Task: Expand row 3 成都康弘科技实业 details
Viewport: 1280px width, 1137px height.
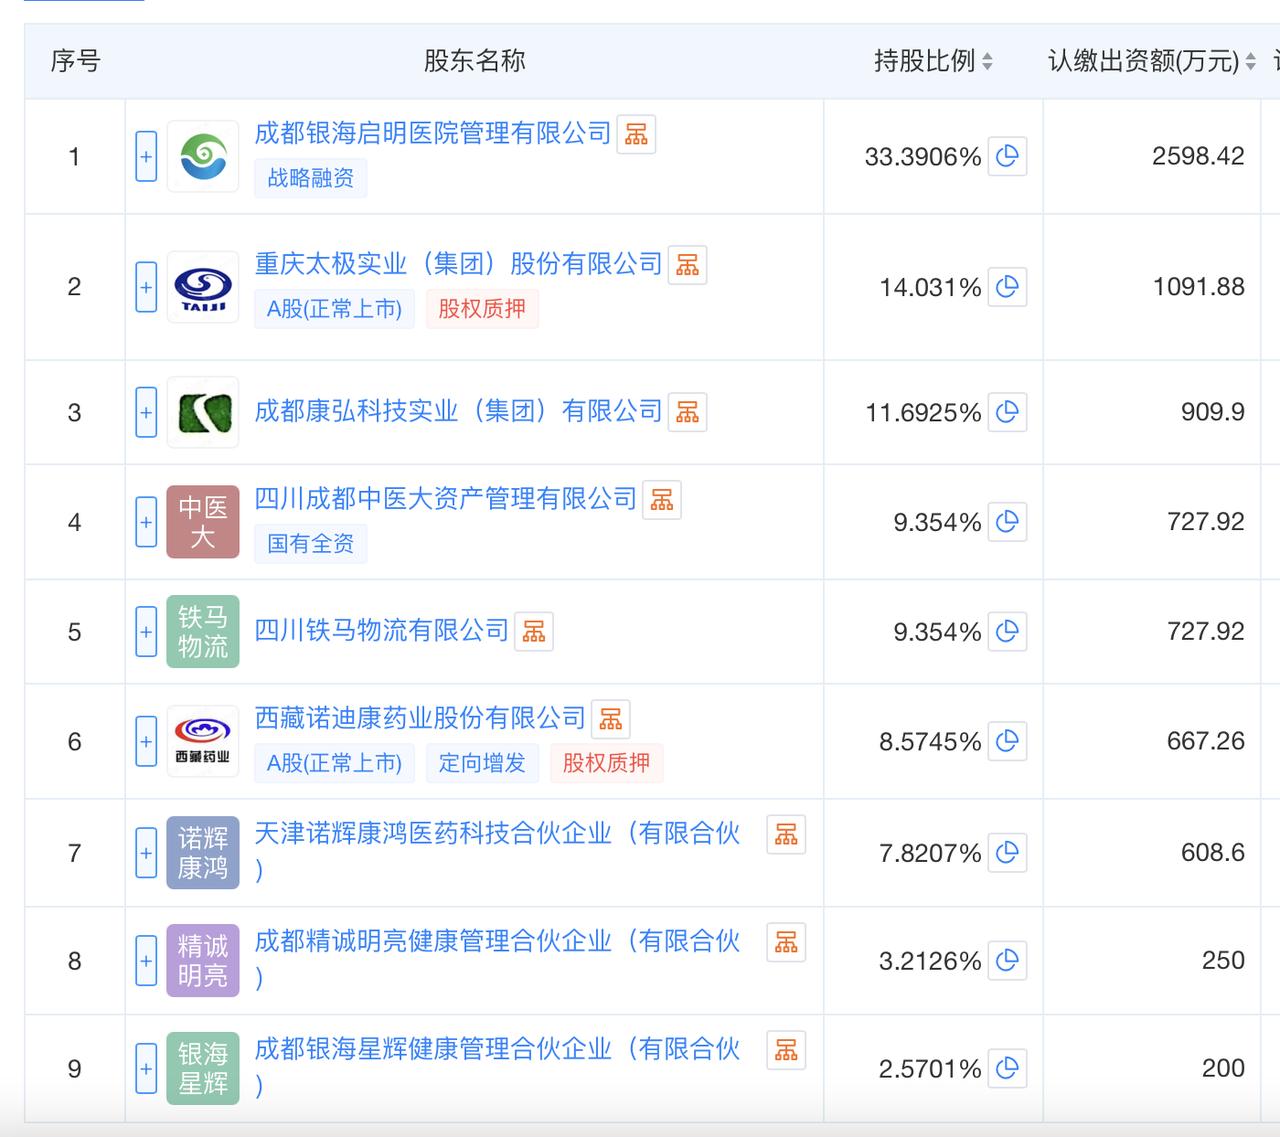Action: pos(146,412)
